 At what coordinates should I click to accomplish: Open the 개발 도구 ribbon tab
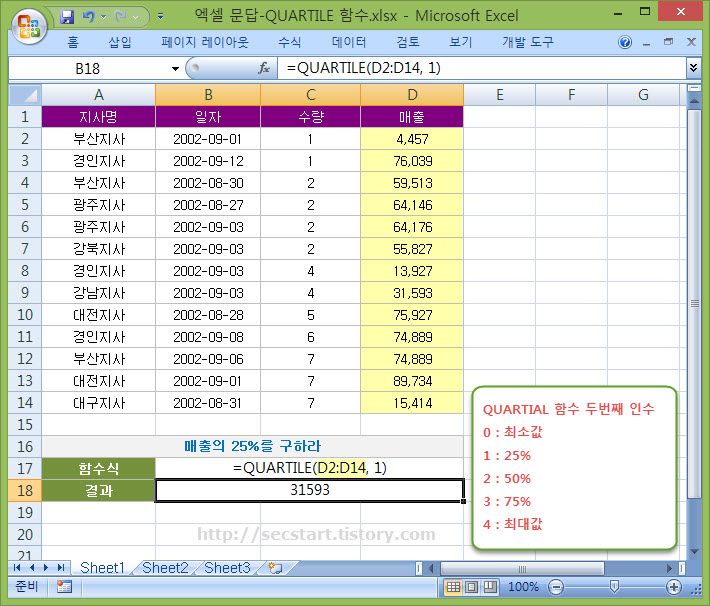(x=528, y=42)
